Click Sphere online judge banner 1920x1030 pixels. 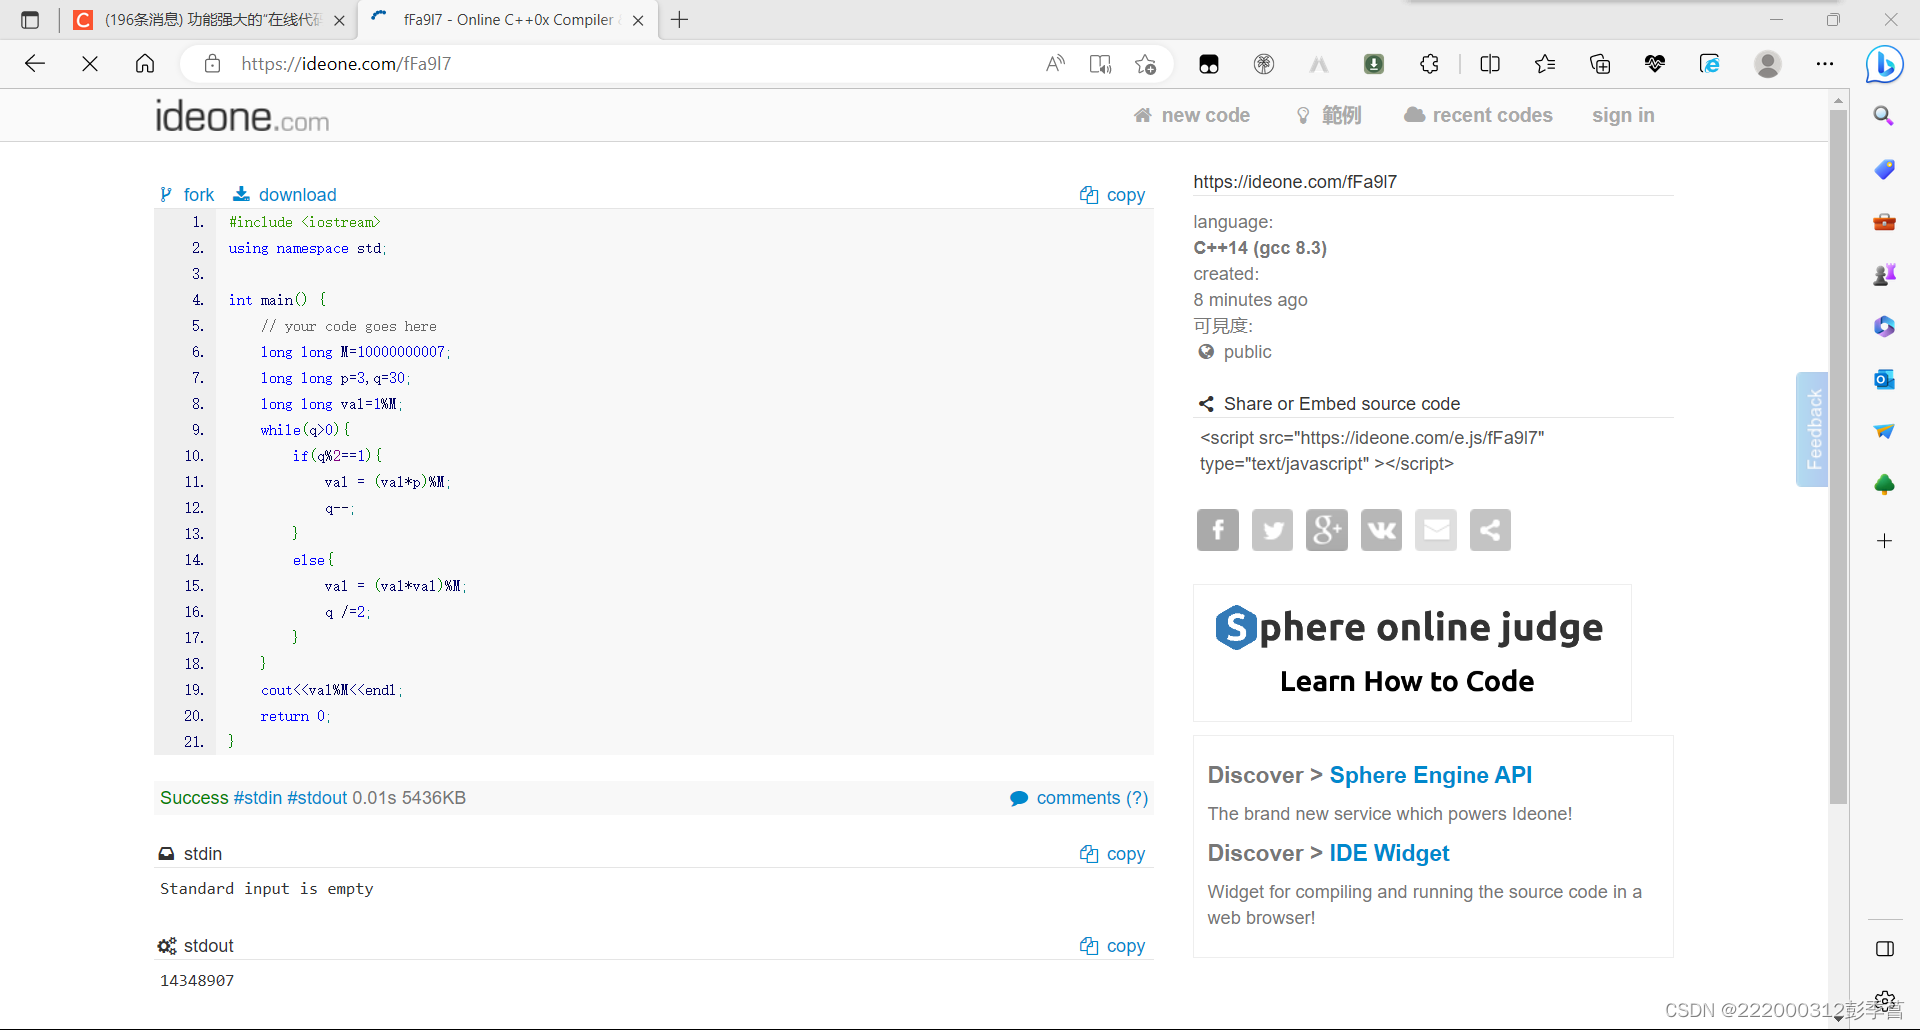[1412, 653]
